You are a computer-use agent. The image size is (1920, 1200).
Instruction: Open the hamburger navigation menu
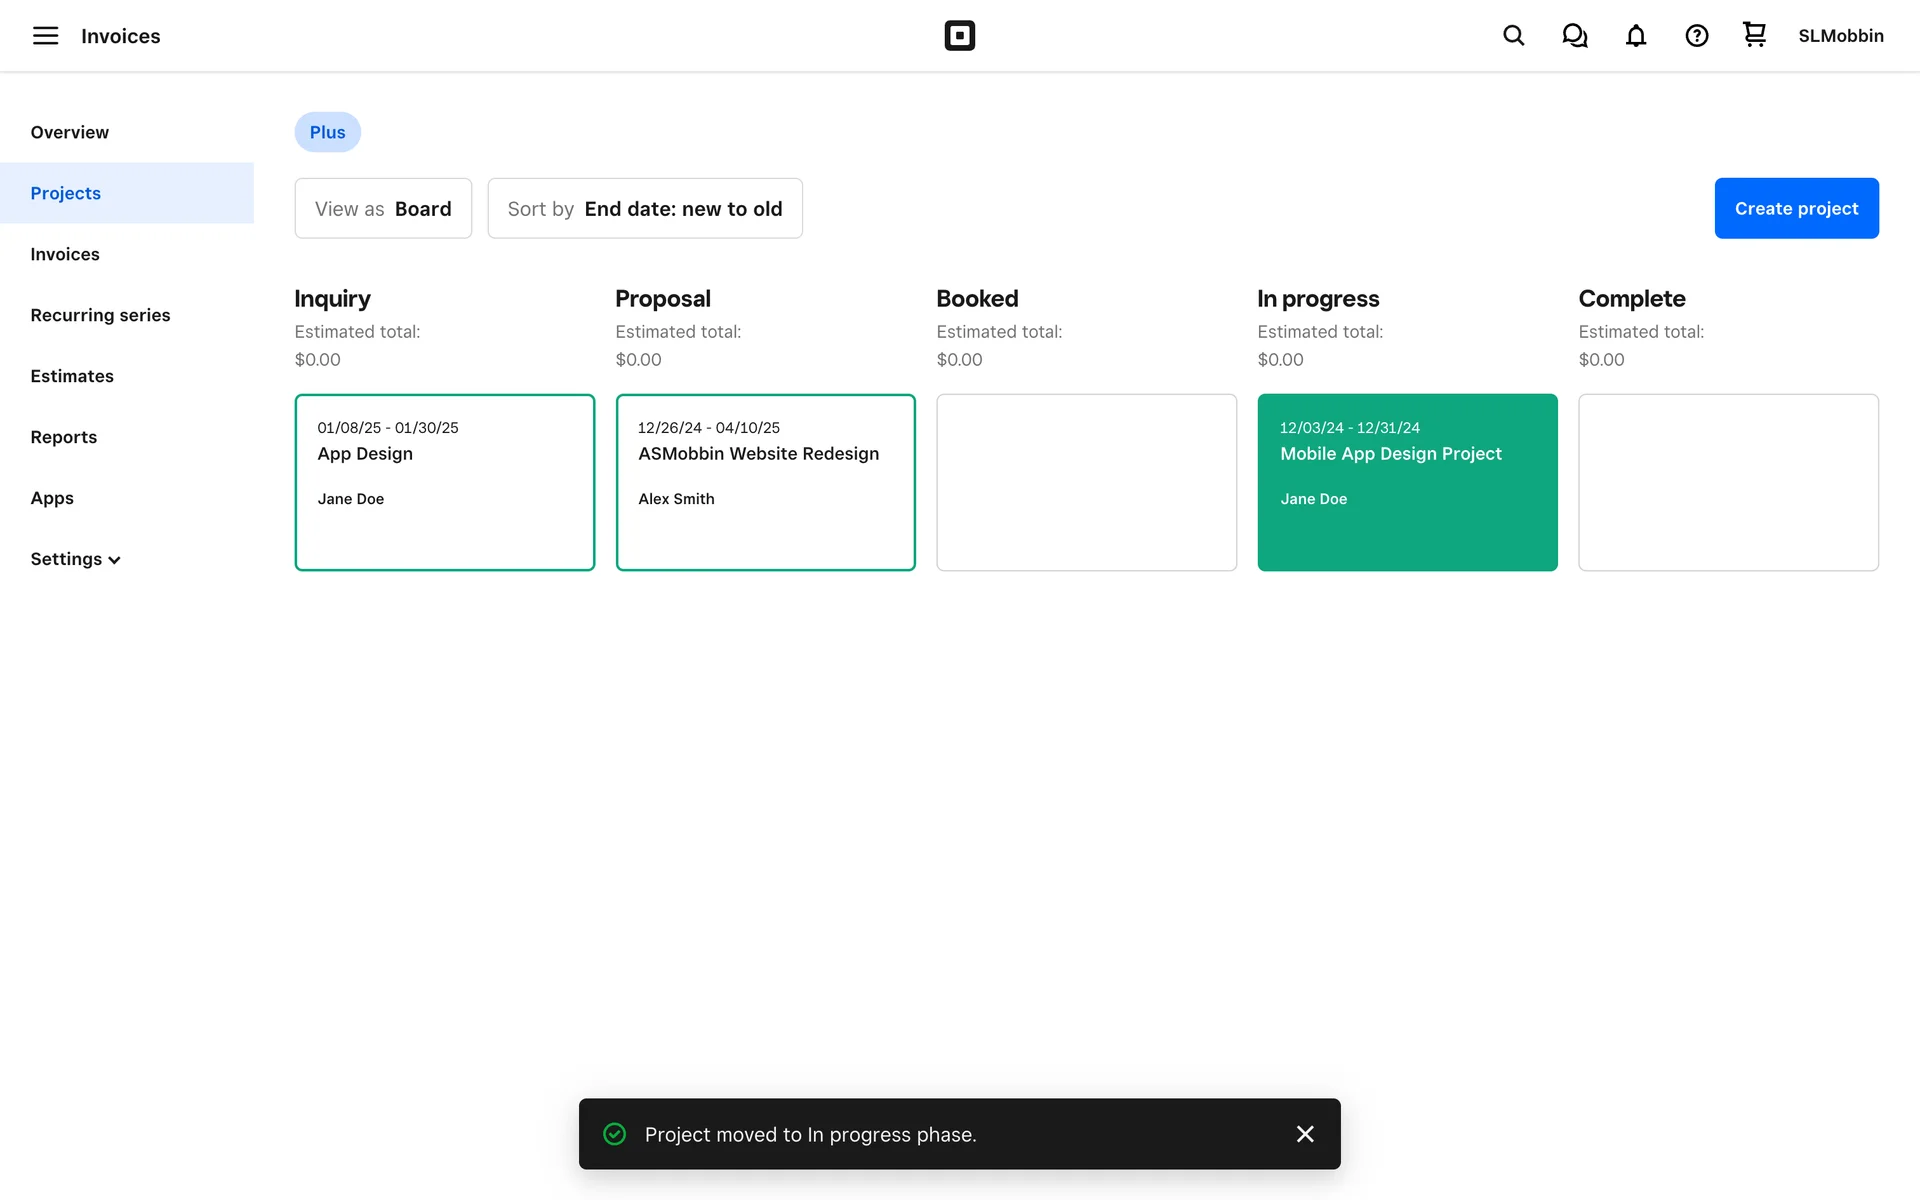pyautogui.click(x=45, y=36)
